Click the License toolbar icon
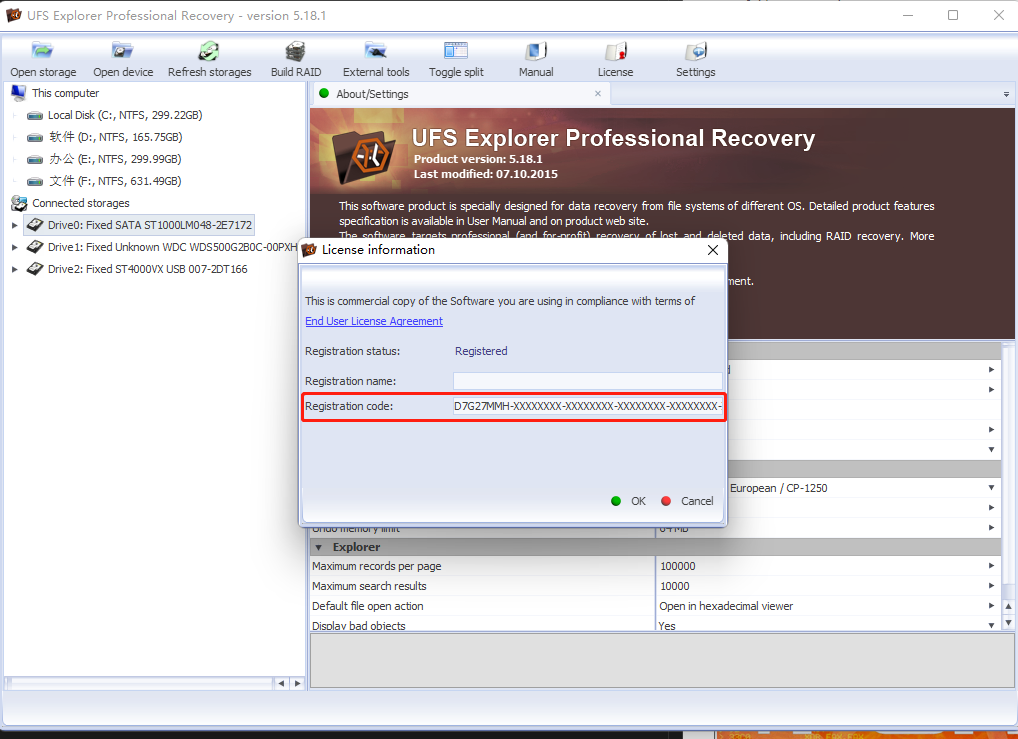This screenshot has height=739, width=1018. [615, 52]
